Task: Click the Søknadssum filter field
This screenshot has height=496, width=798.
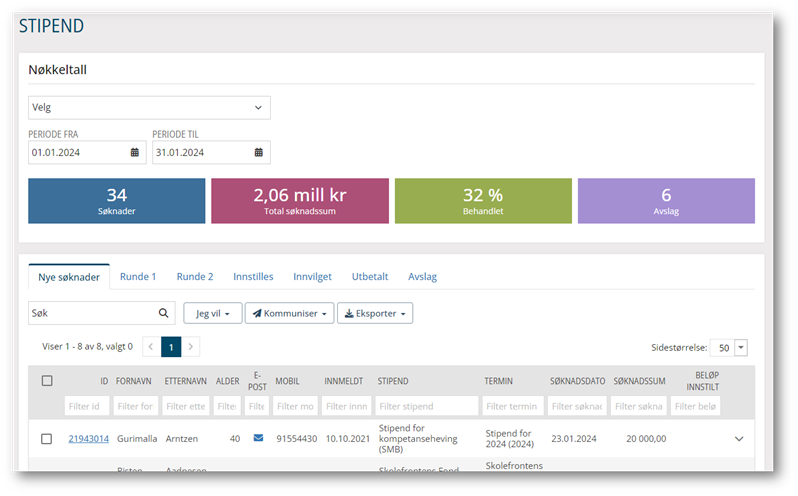Action: coord(639,406)
